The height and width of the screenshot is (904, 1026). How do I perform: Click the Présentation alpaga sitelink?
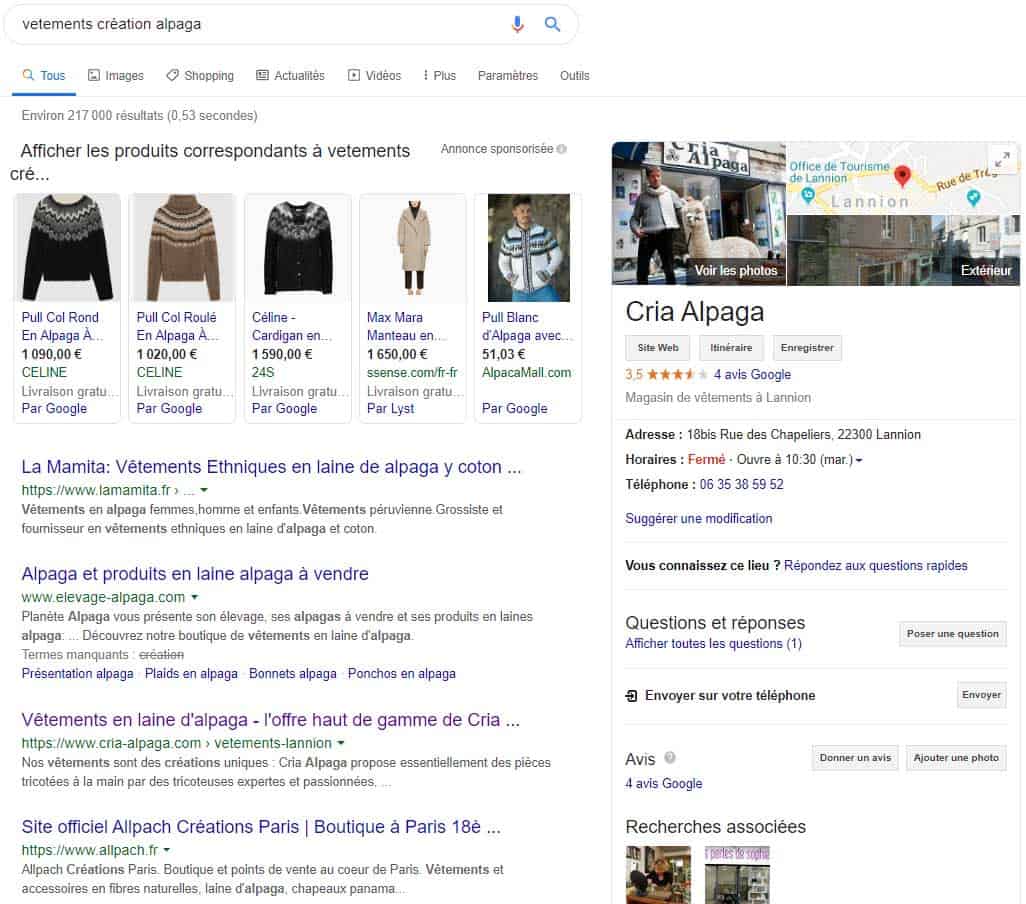[77, 674]
